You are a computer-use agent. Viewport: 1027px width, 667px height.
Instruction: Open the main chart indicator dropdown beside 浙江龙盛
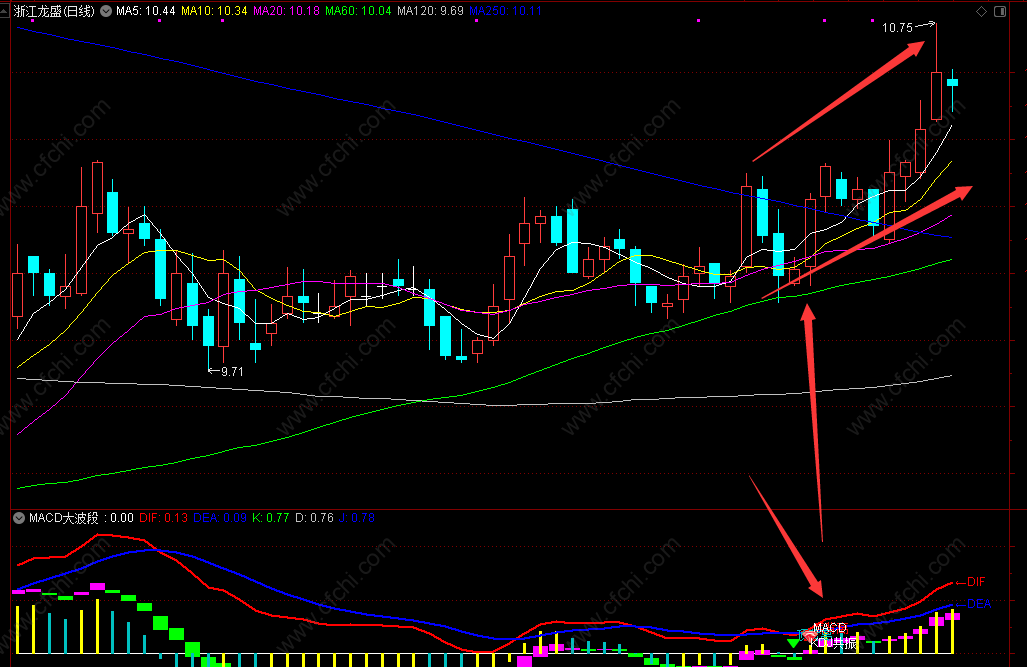coord(105,11)
